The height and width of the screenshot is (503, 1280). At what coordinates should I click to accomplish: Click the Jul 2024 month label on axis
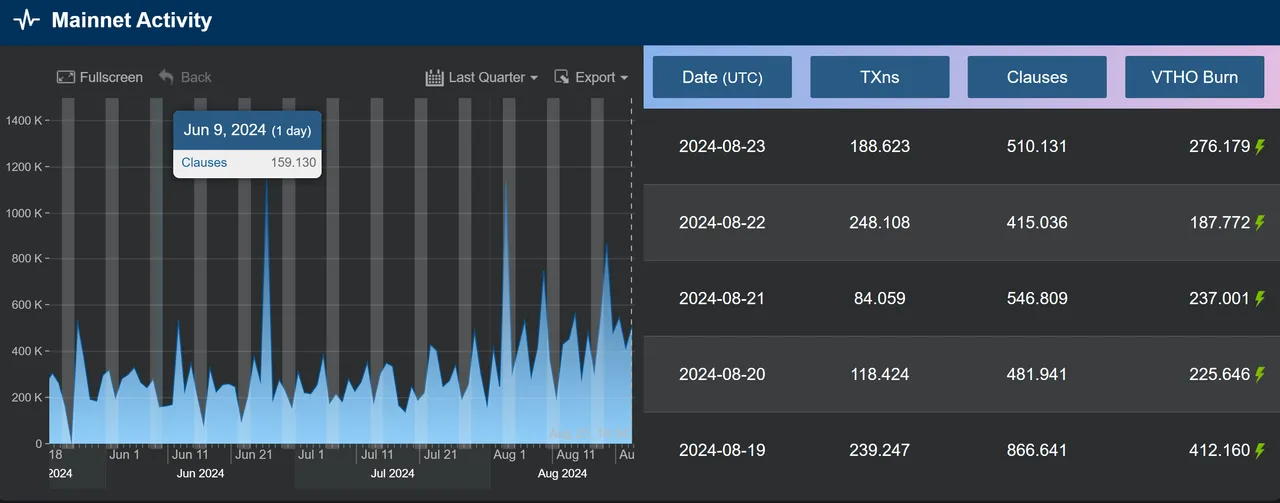click(x=392, y=473)
